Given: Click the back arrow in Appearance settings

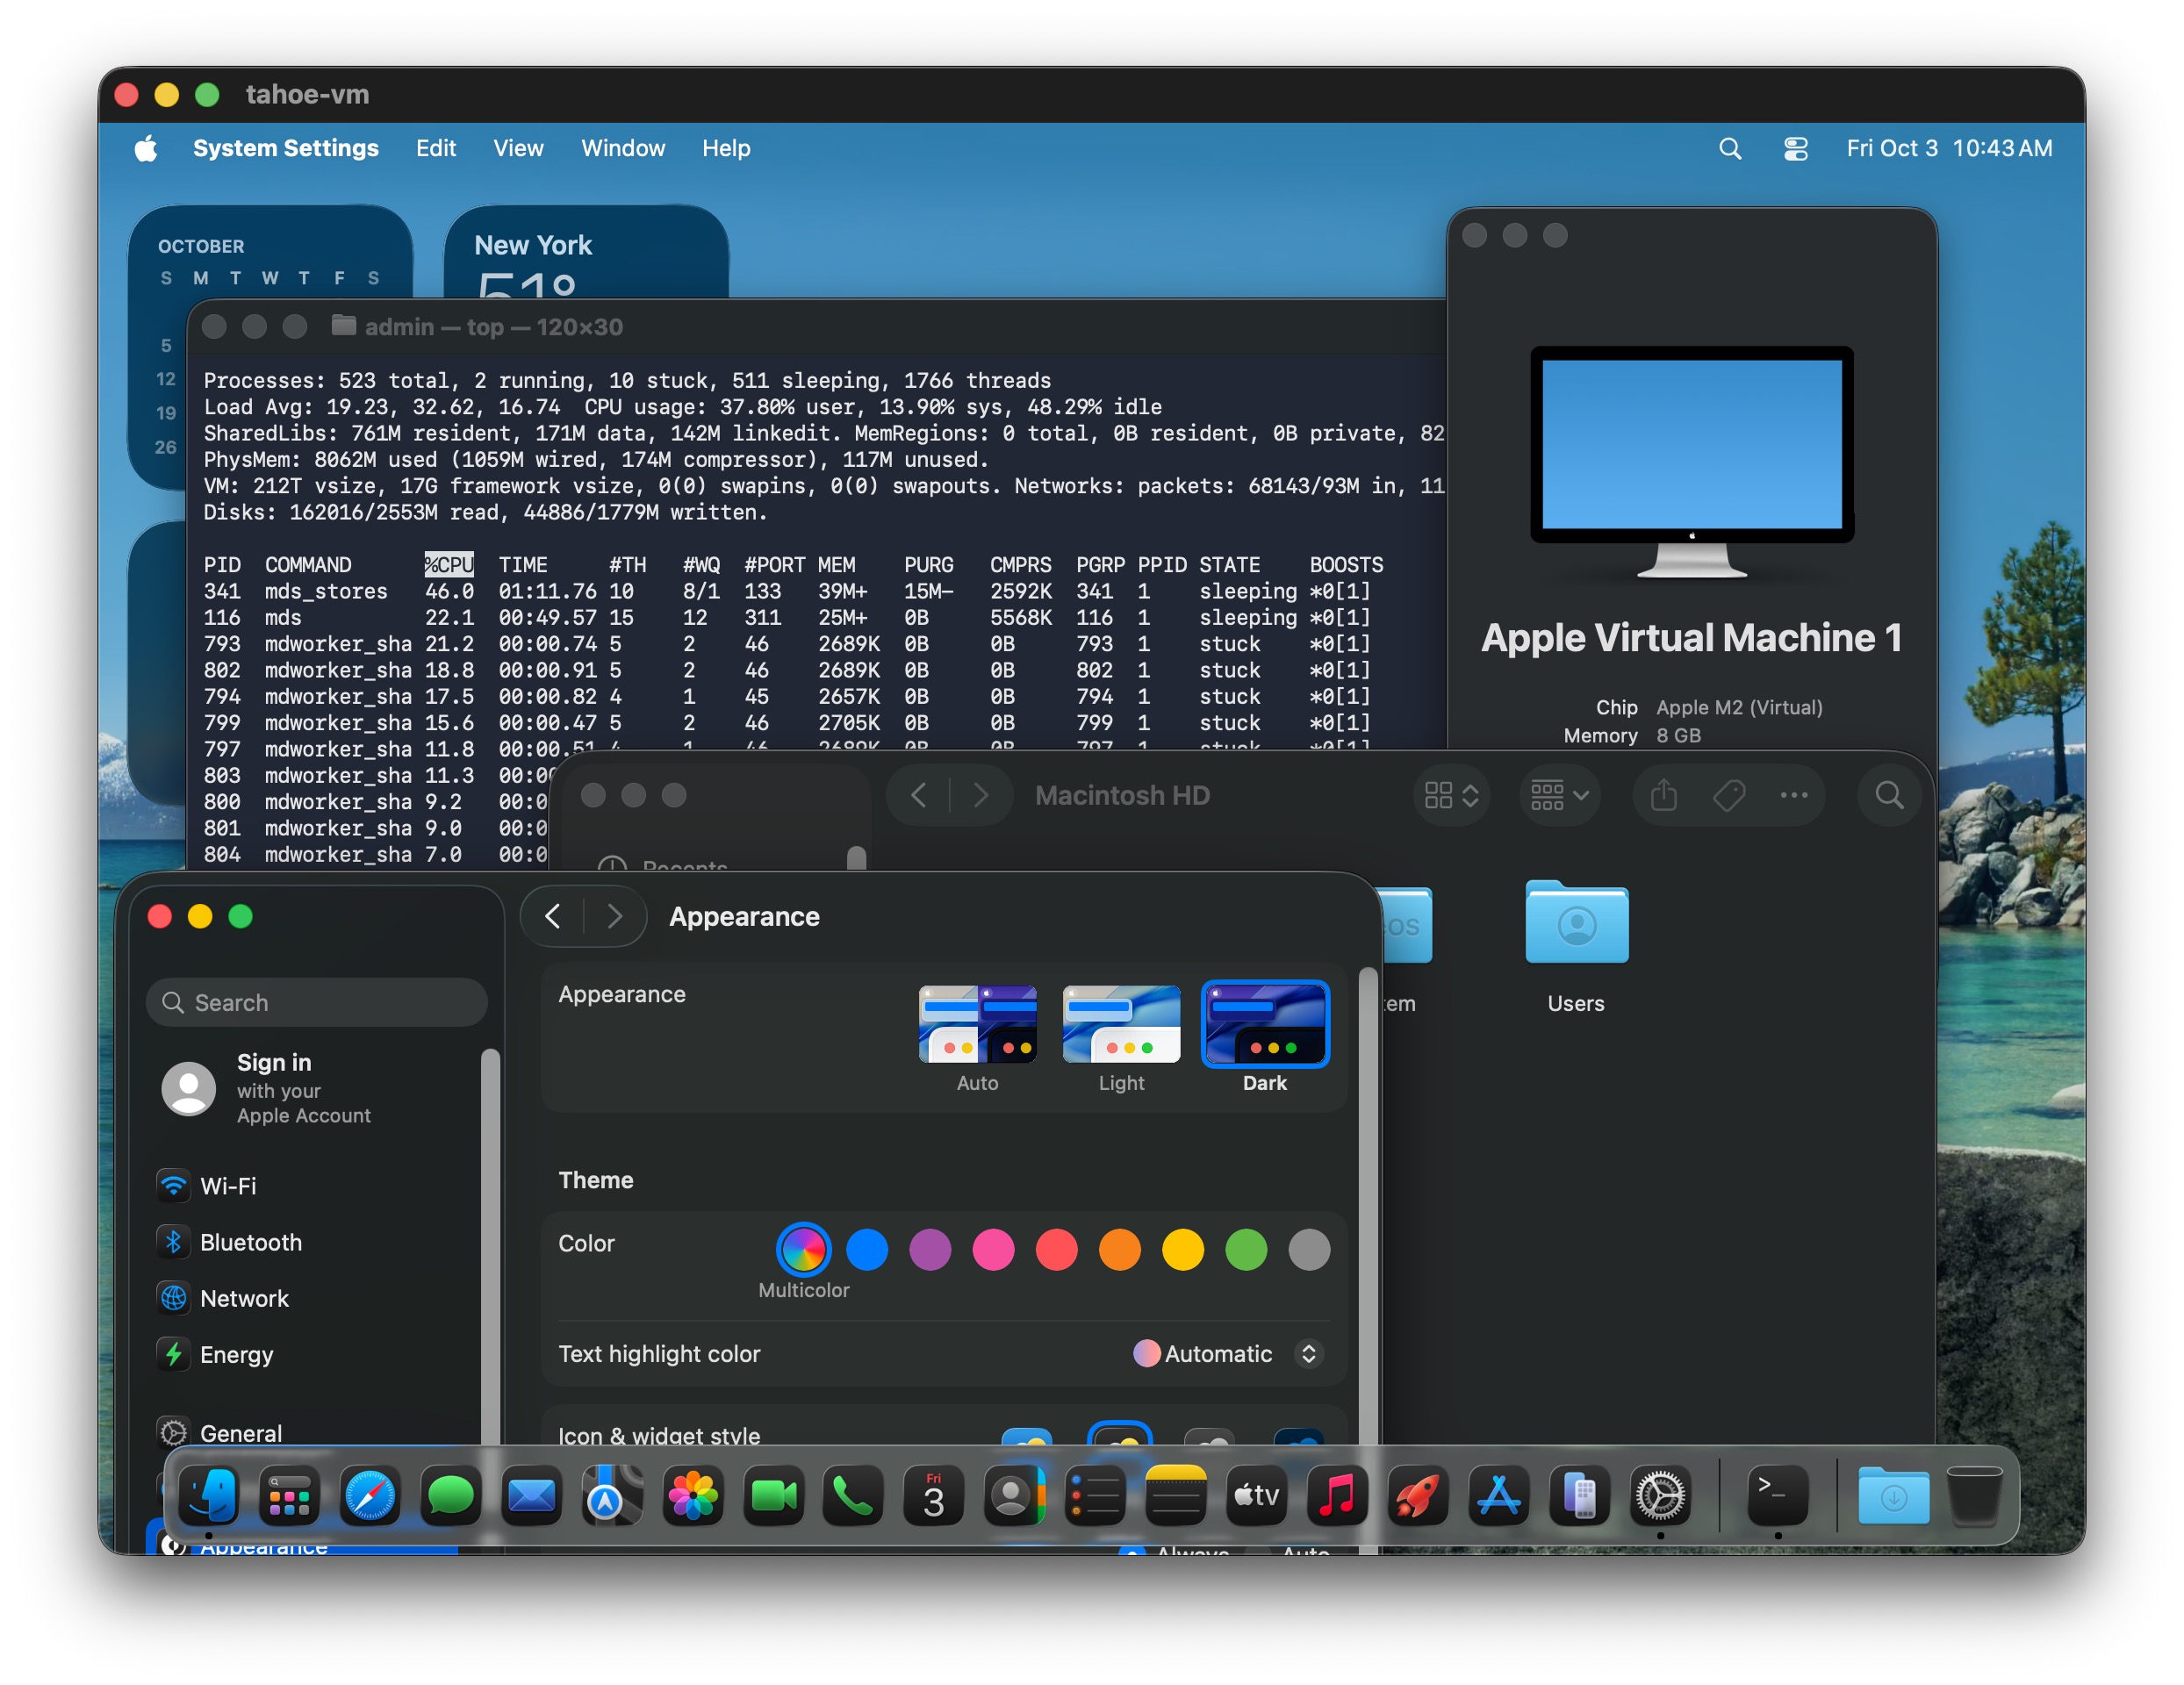Looking at the screenshot, I should pyautogui.click(x=552, y=916).
